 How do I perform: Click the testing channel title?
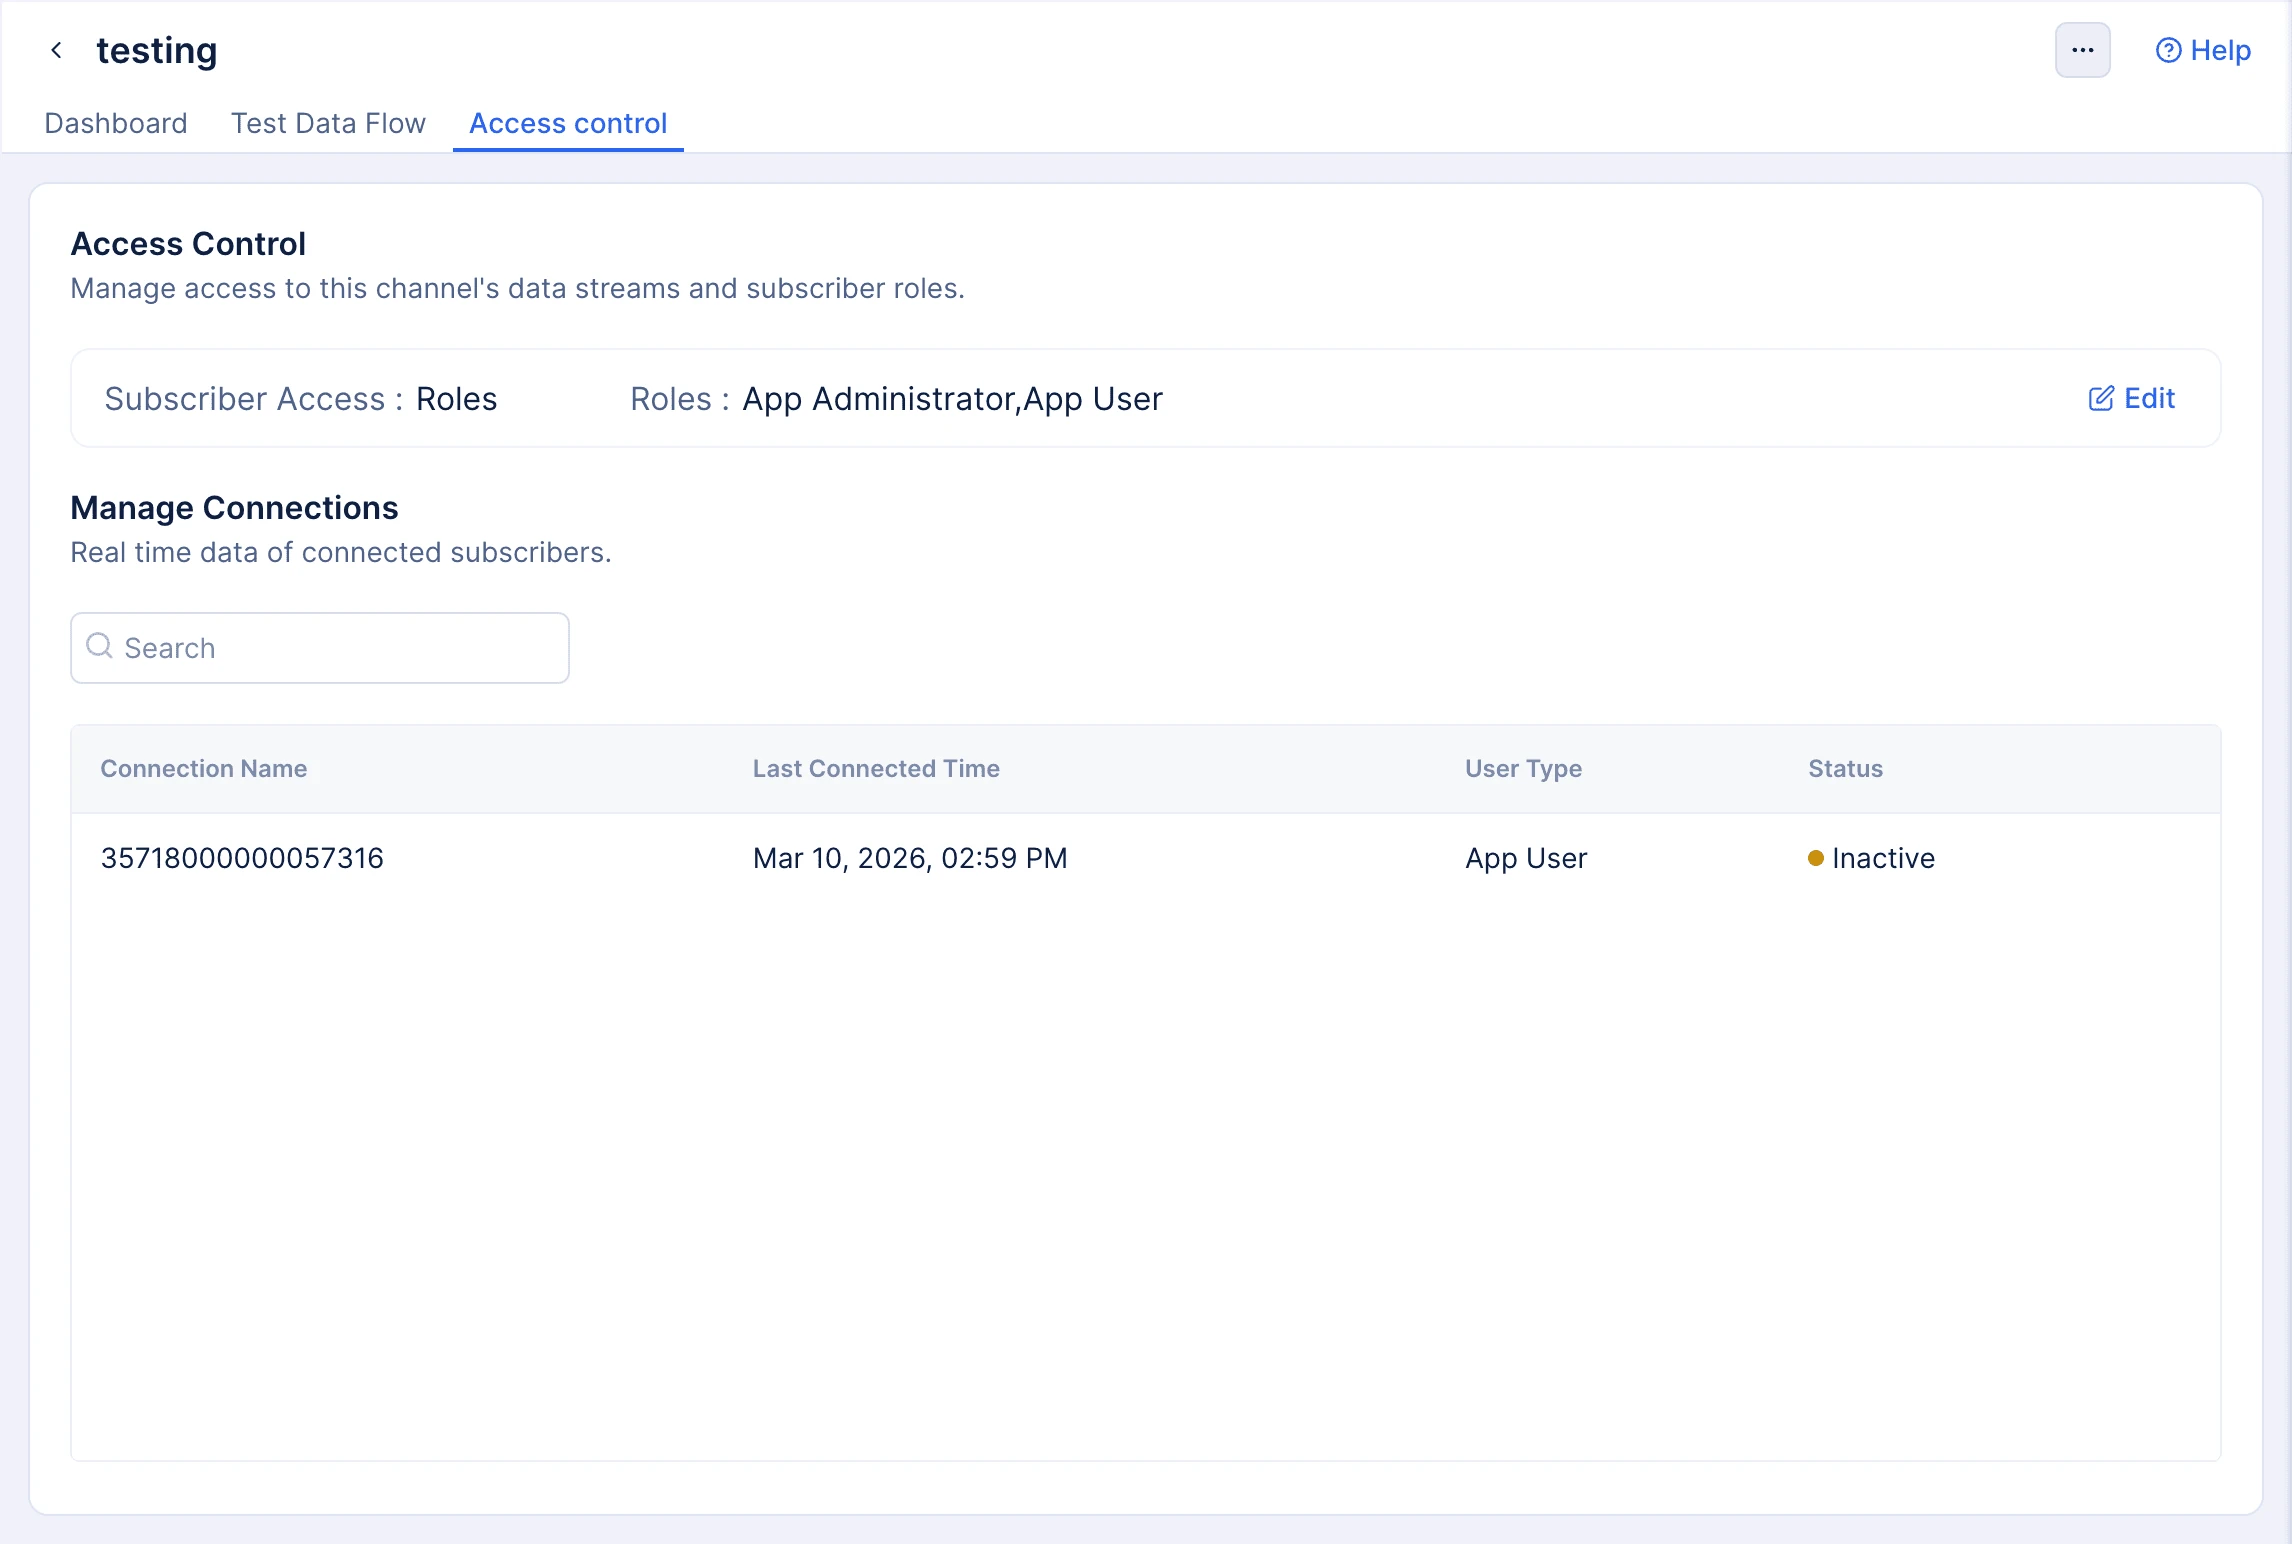pos(157,50)
